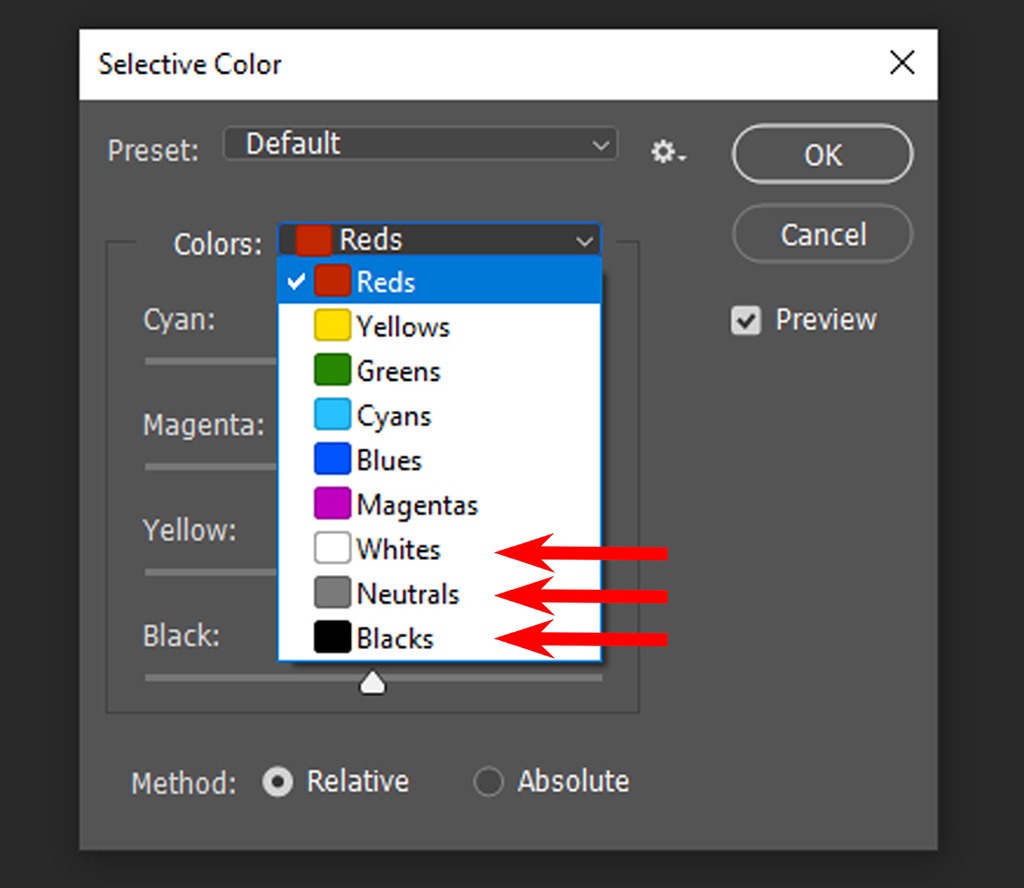Choose Neutrals from the Colors list
The height and width of the screenshot is (888, 1024).
tap(407, 594)
